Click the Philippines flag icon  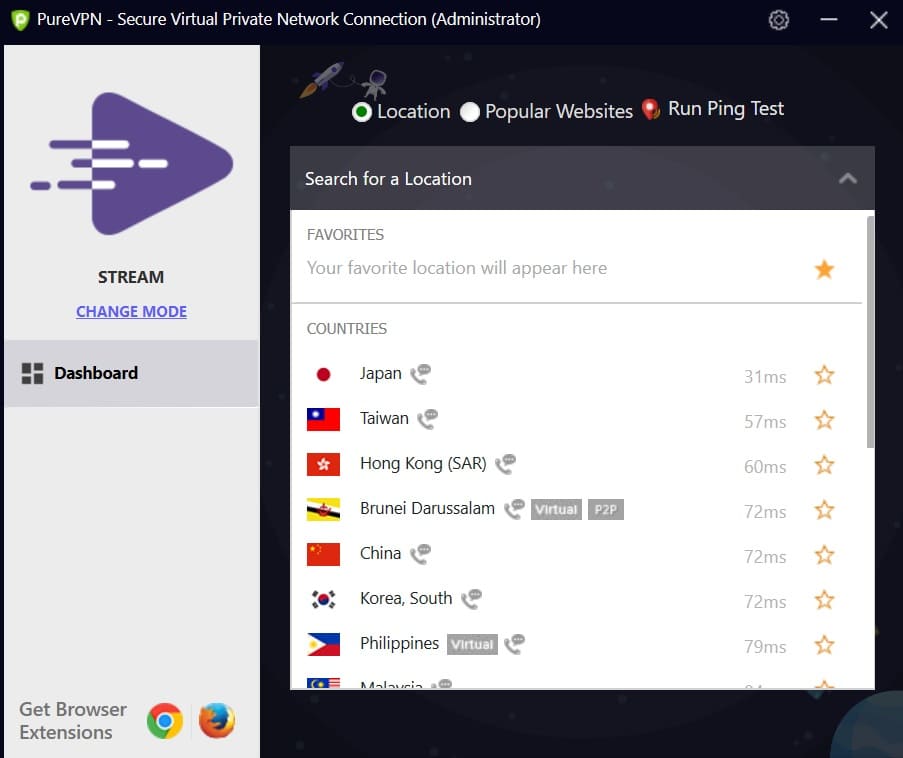(x=323, y=645)
